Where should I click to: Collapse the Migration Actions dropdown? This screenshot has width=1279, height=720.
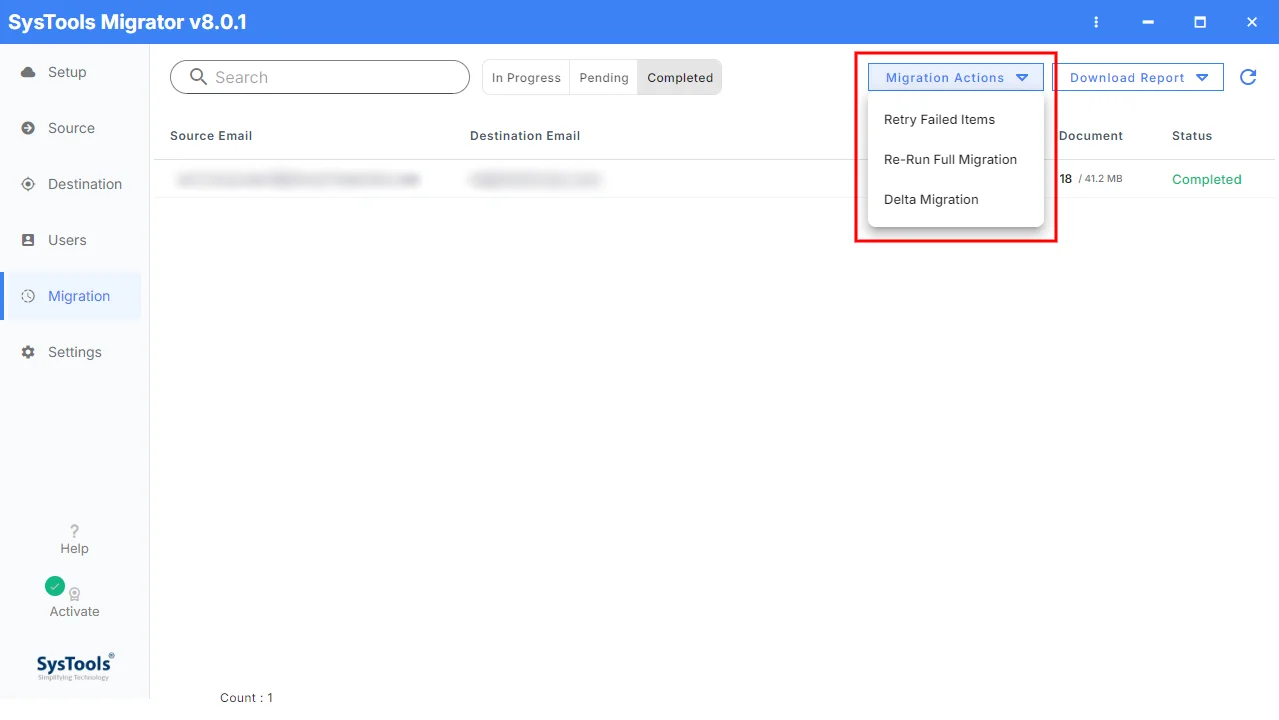pyautogui.click(x=956, y=77)
